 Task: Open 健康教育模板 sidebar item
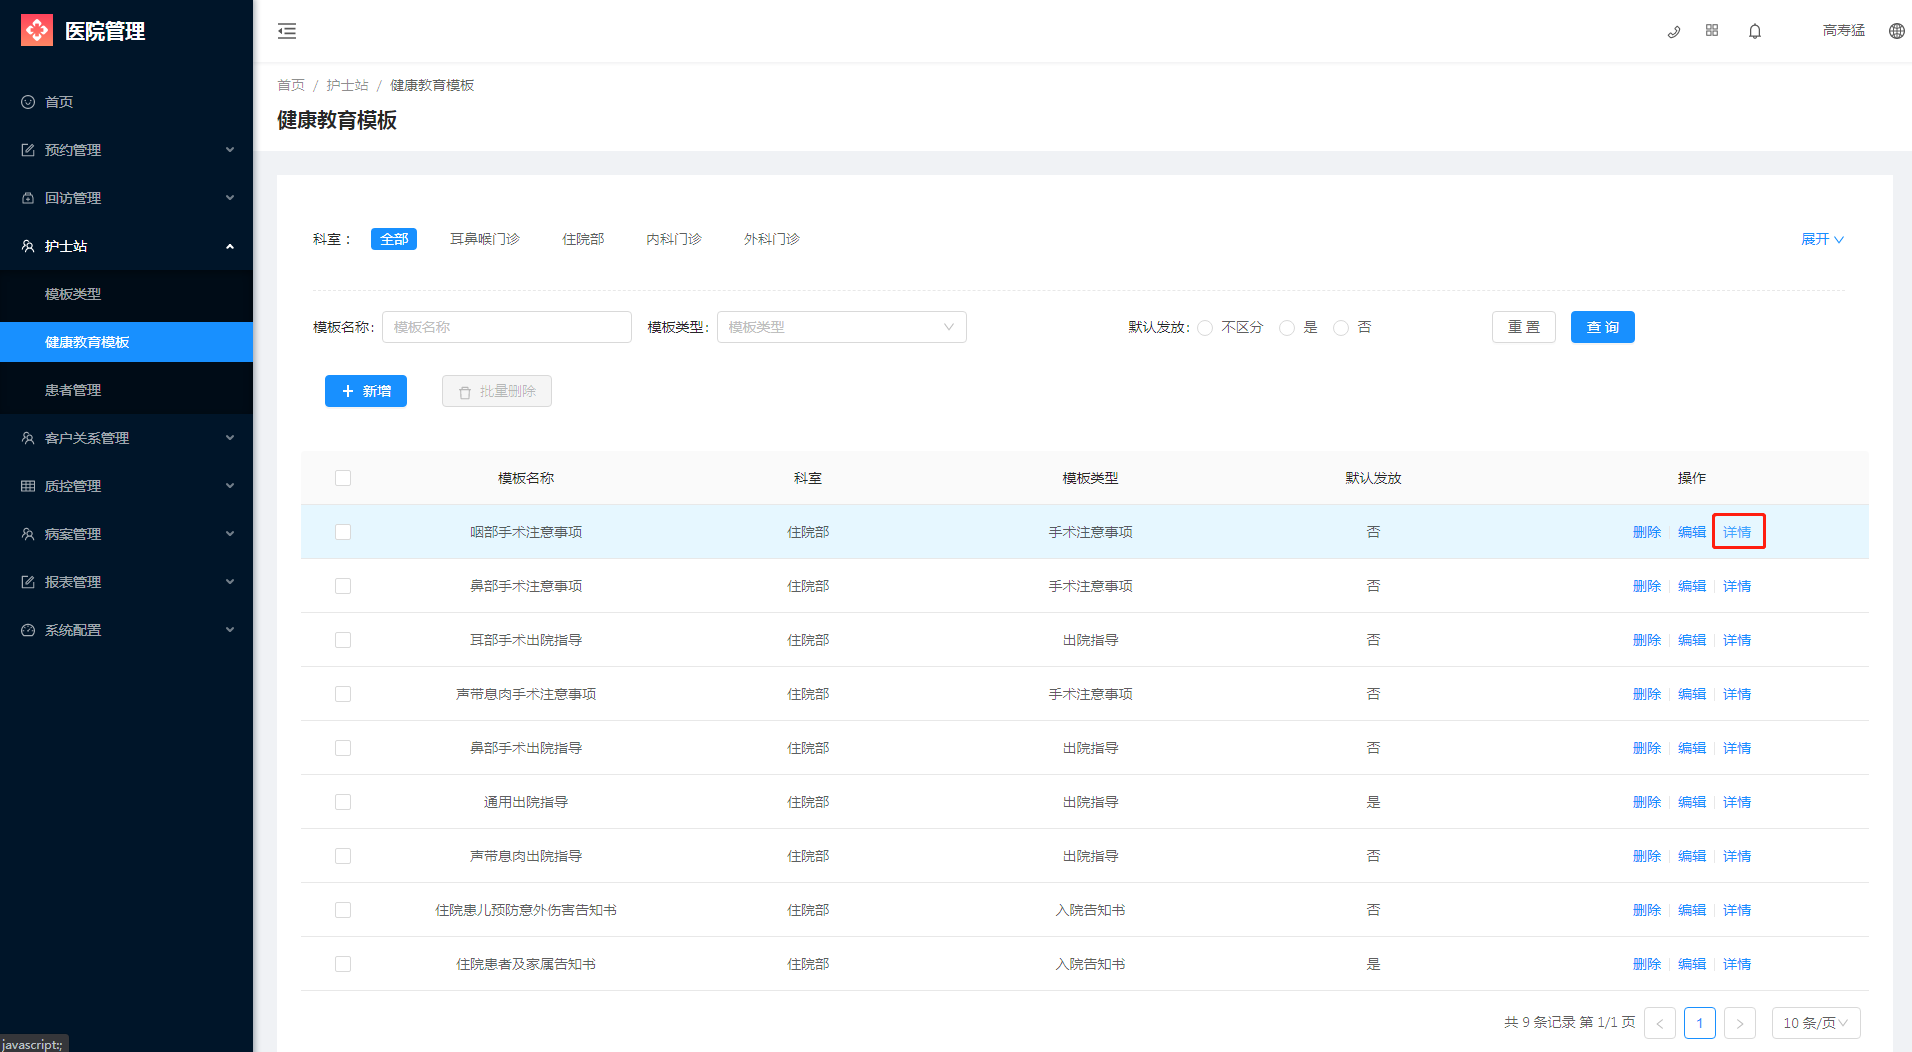(x=126, y=342)
